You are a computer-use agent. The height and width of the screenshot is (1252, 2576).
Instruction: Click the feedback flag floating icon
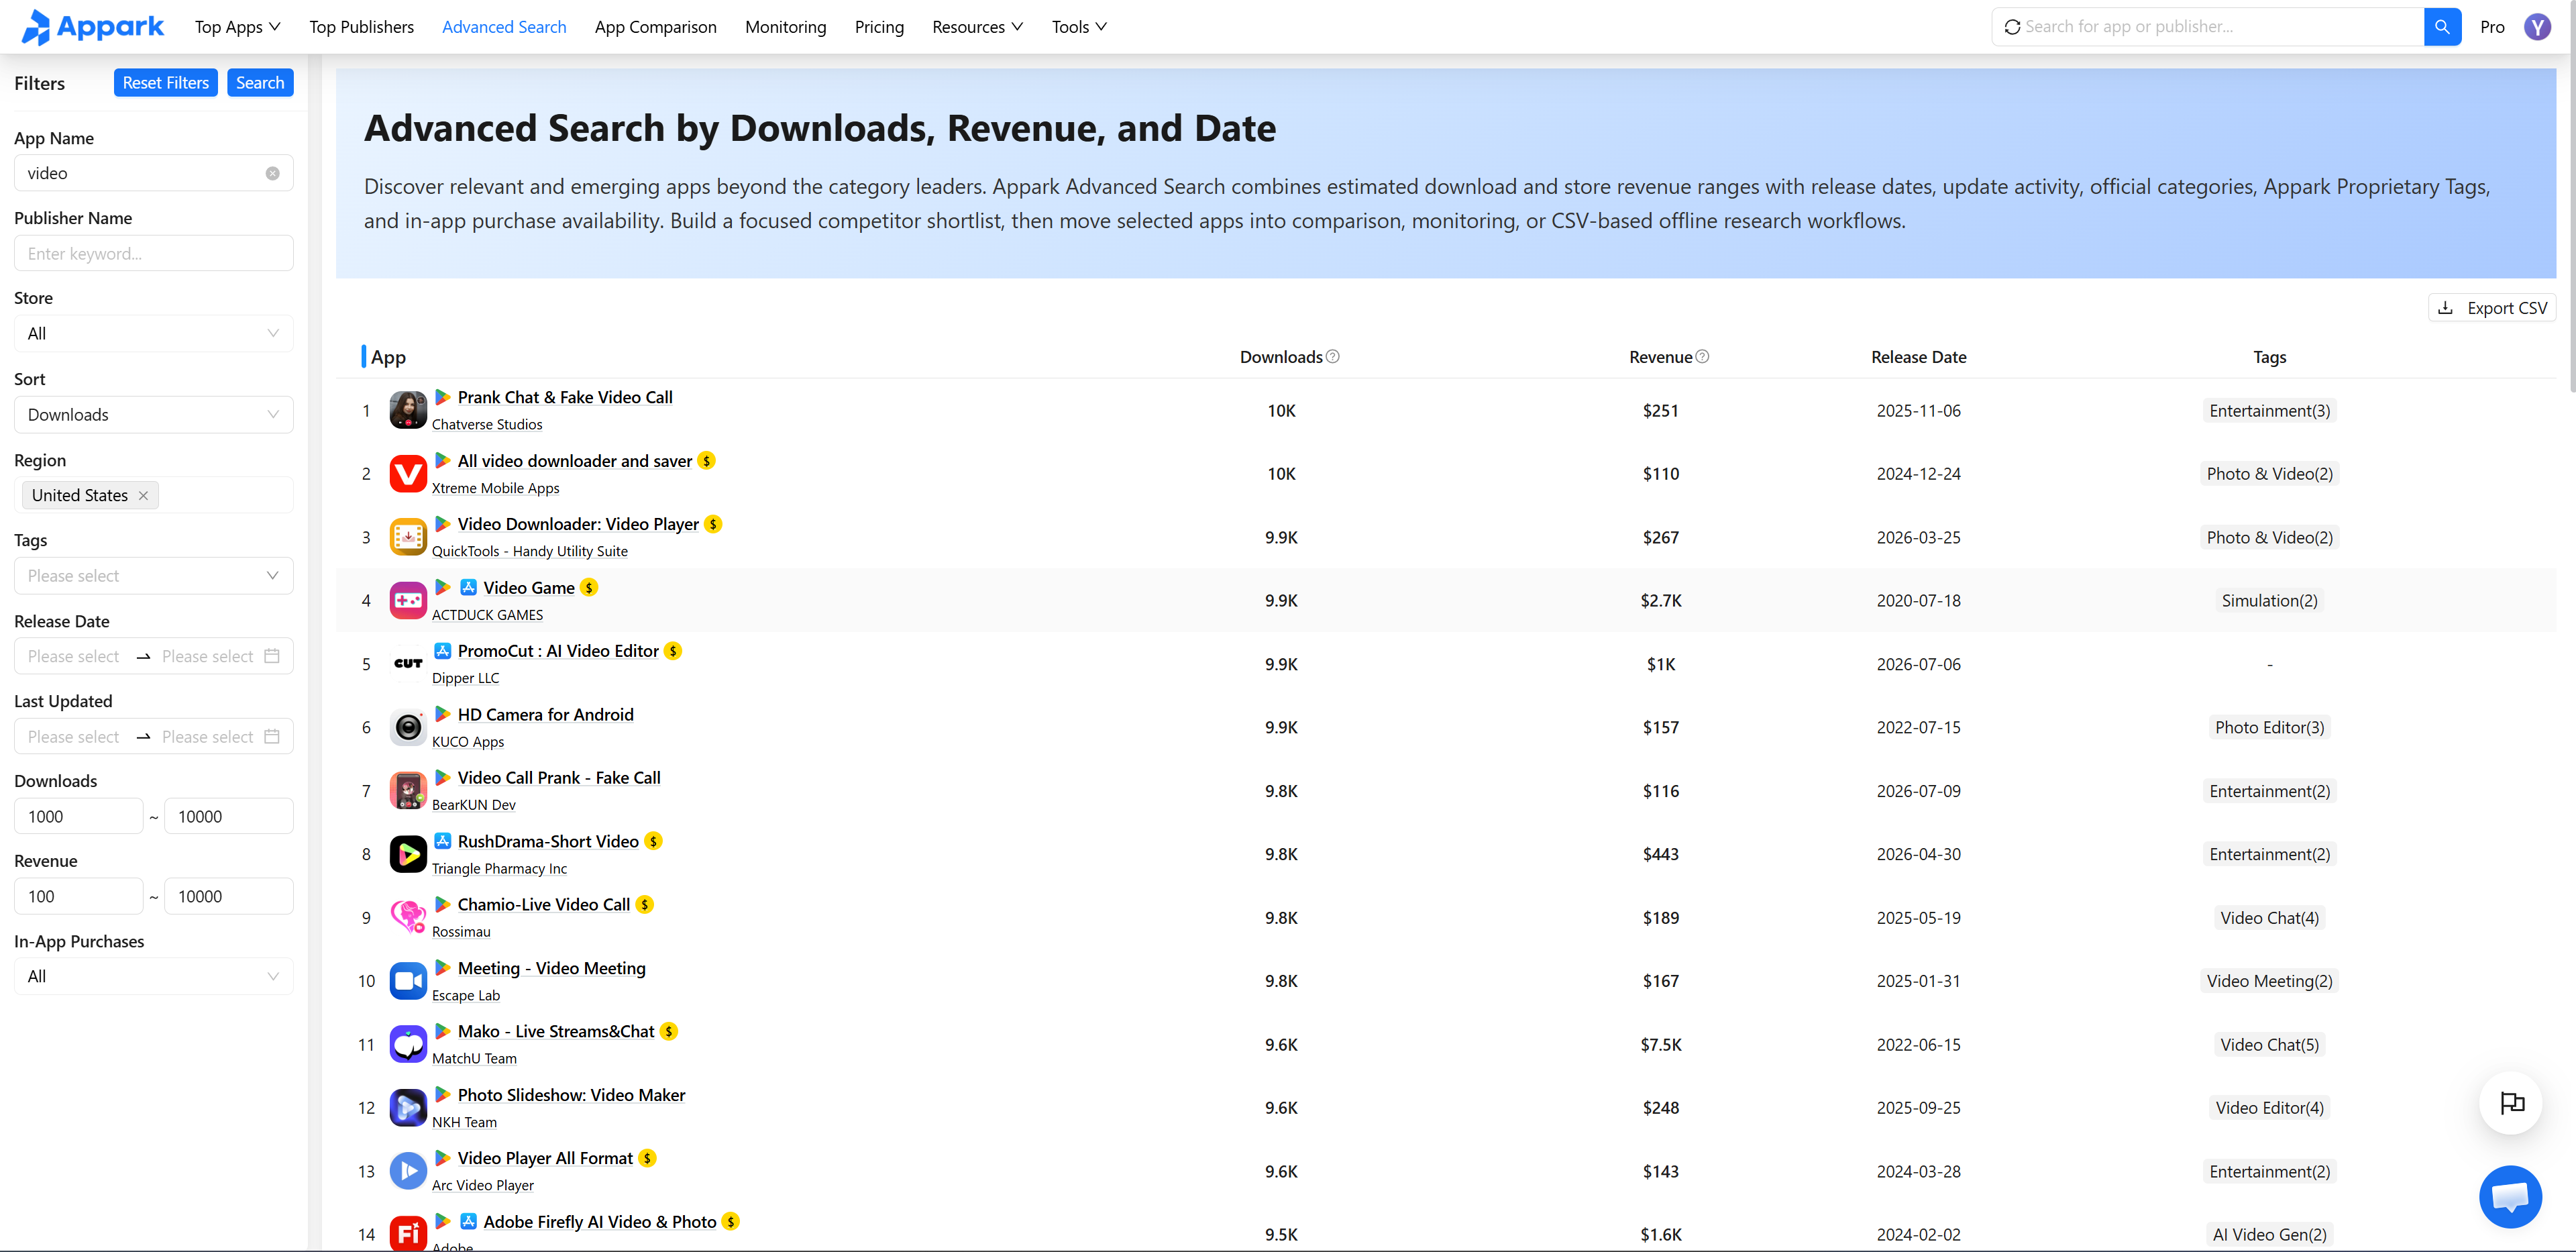(x=2510, y=1103)
